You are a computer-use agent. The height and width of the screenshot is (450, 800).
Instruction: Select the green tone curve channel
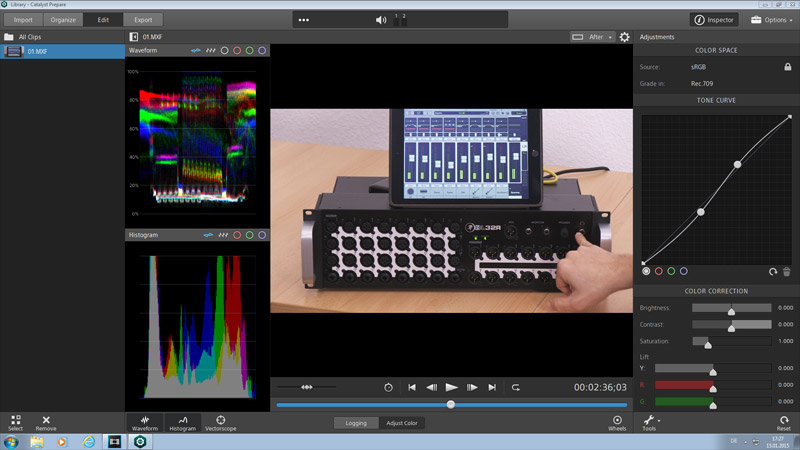coord(671,271)
